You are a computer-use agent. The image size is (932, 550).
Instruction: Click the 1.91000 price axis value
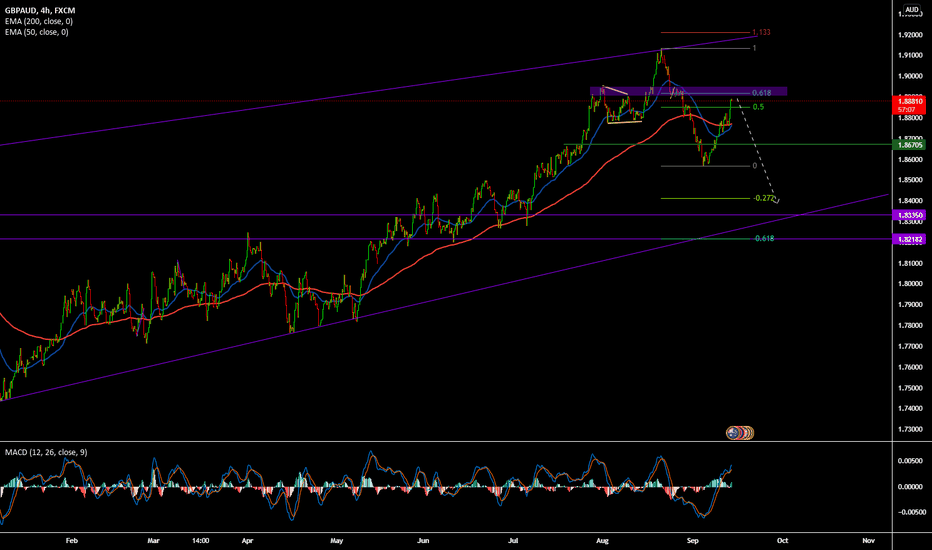[910, 55]
